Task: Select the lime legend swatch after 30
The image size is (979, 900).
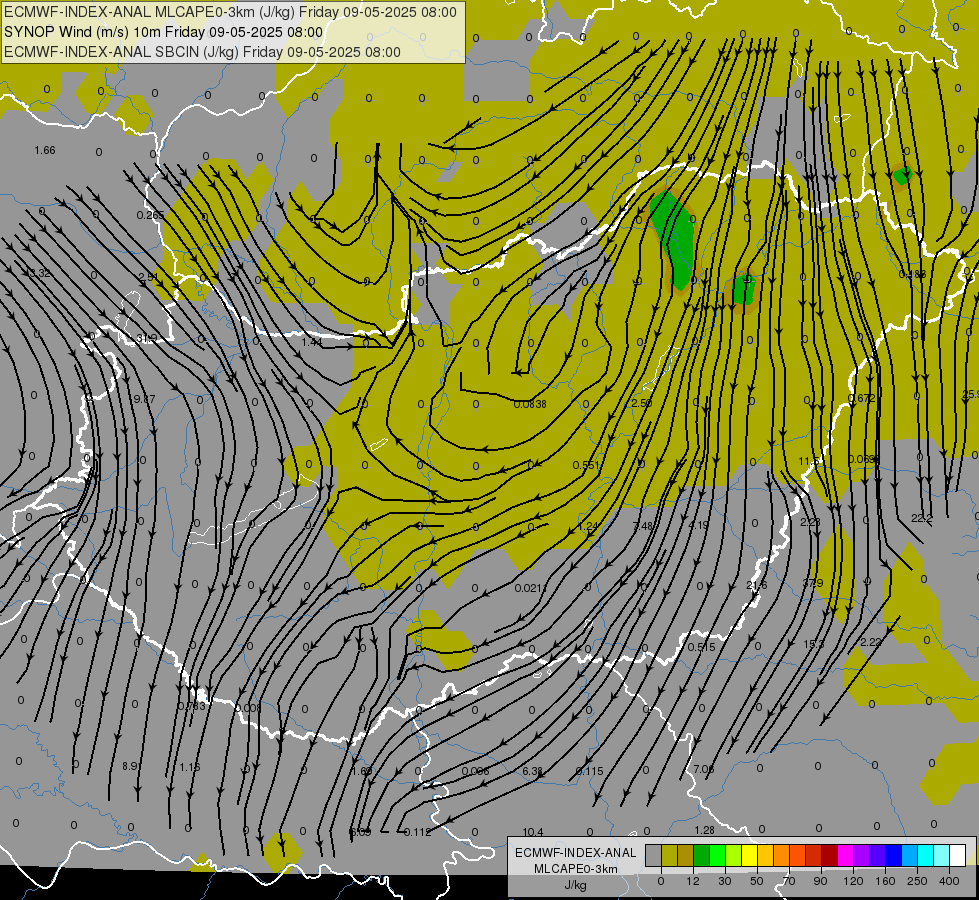Action: [x=734, y=856]
